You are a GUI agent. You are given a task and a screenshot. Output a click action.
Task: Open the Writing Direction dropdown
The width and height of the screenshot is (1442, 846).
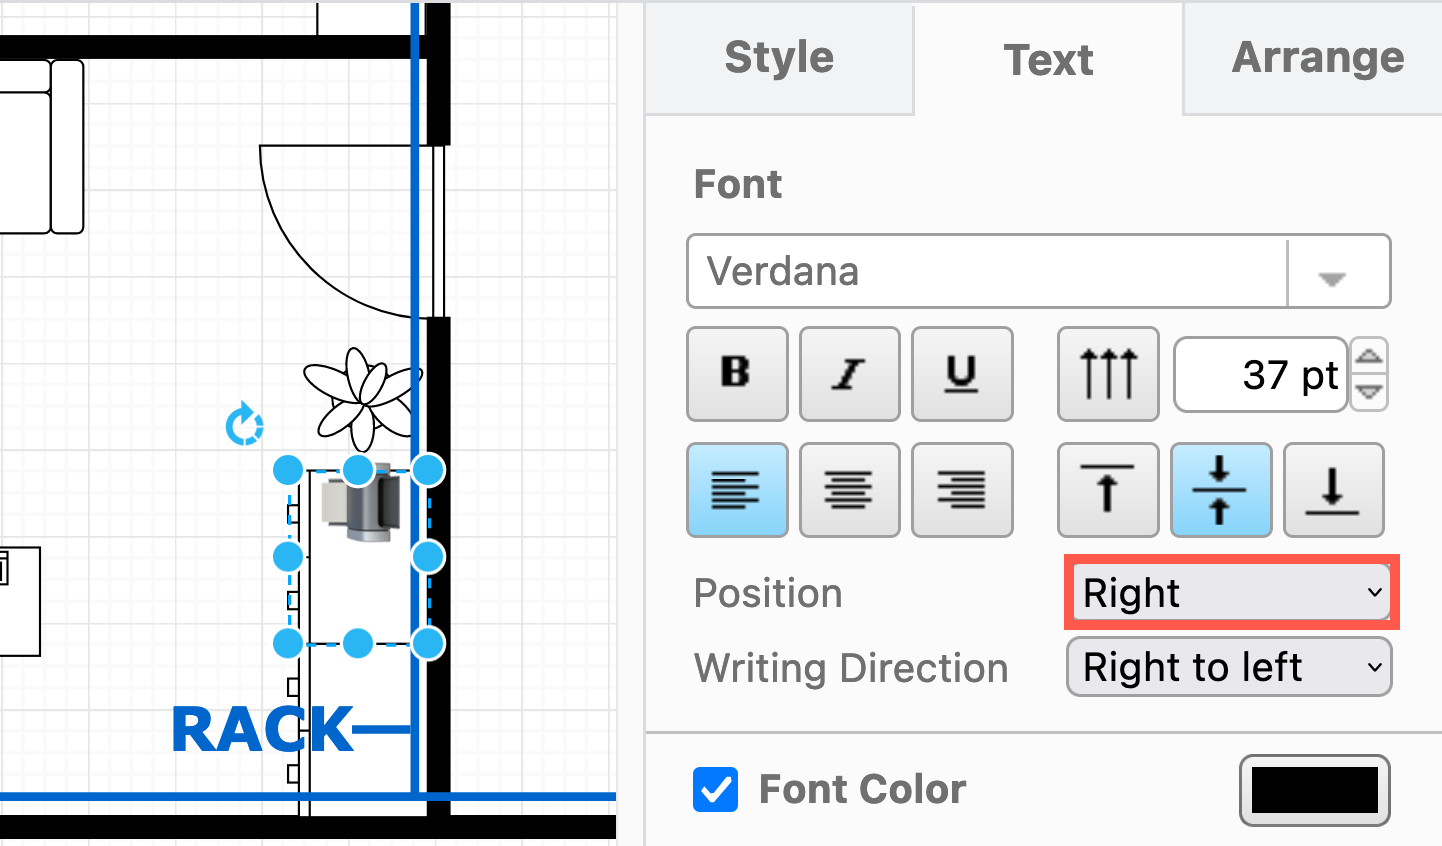[x=1228, y=666]
